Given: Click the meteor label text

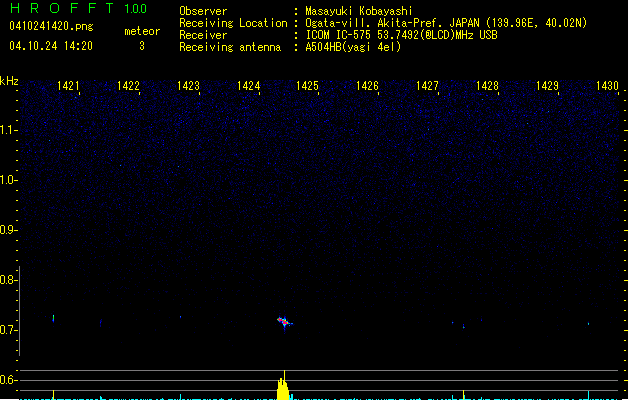Looking at the screenshot, I should click(x=142, y=31).
